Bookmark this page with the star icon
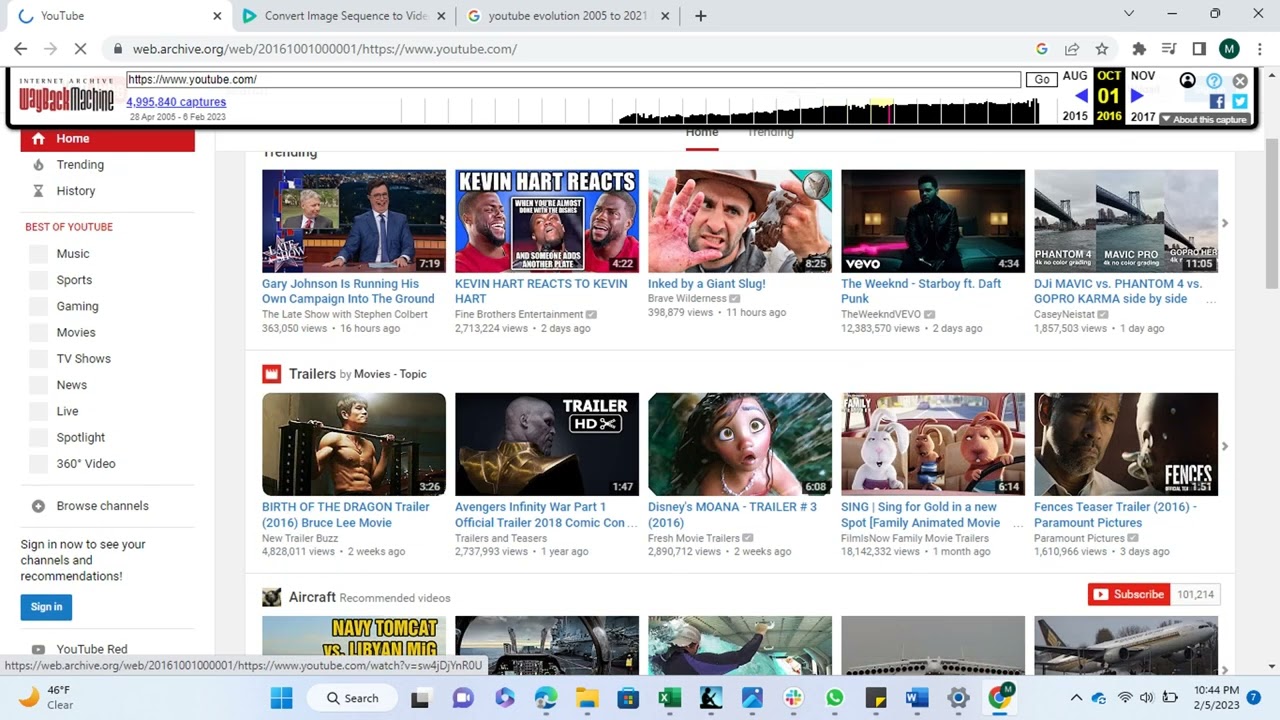The height and width of the screenshot is (720, 1280). pos(1102,49)
